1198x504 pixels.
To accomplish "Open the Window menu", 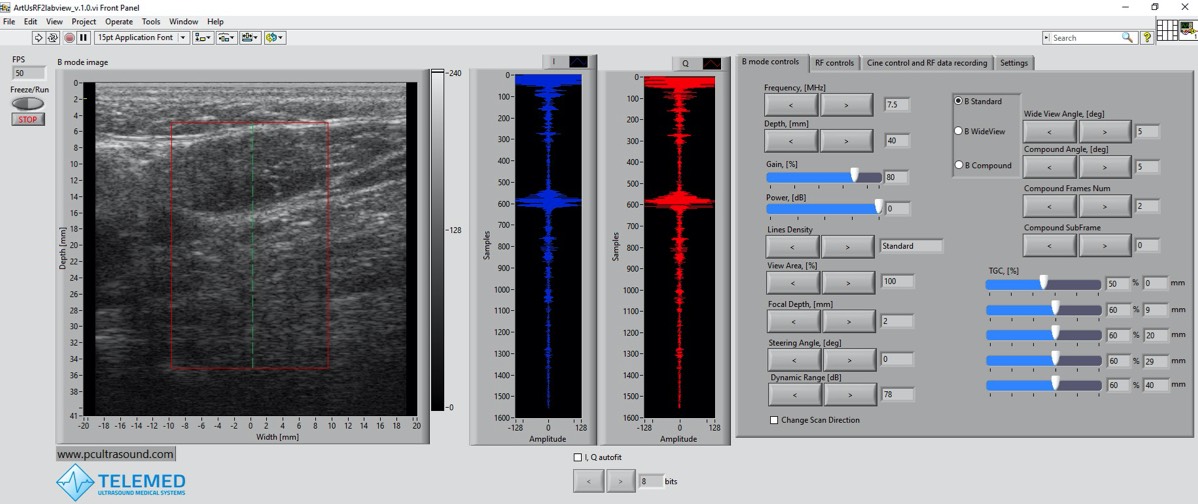I will (183, 22).
